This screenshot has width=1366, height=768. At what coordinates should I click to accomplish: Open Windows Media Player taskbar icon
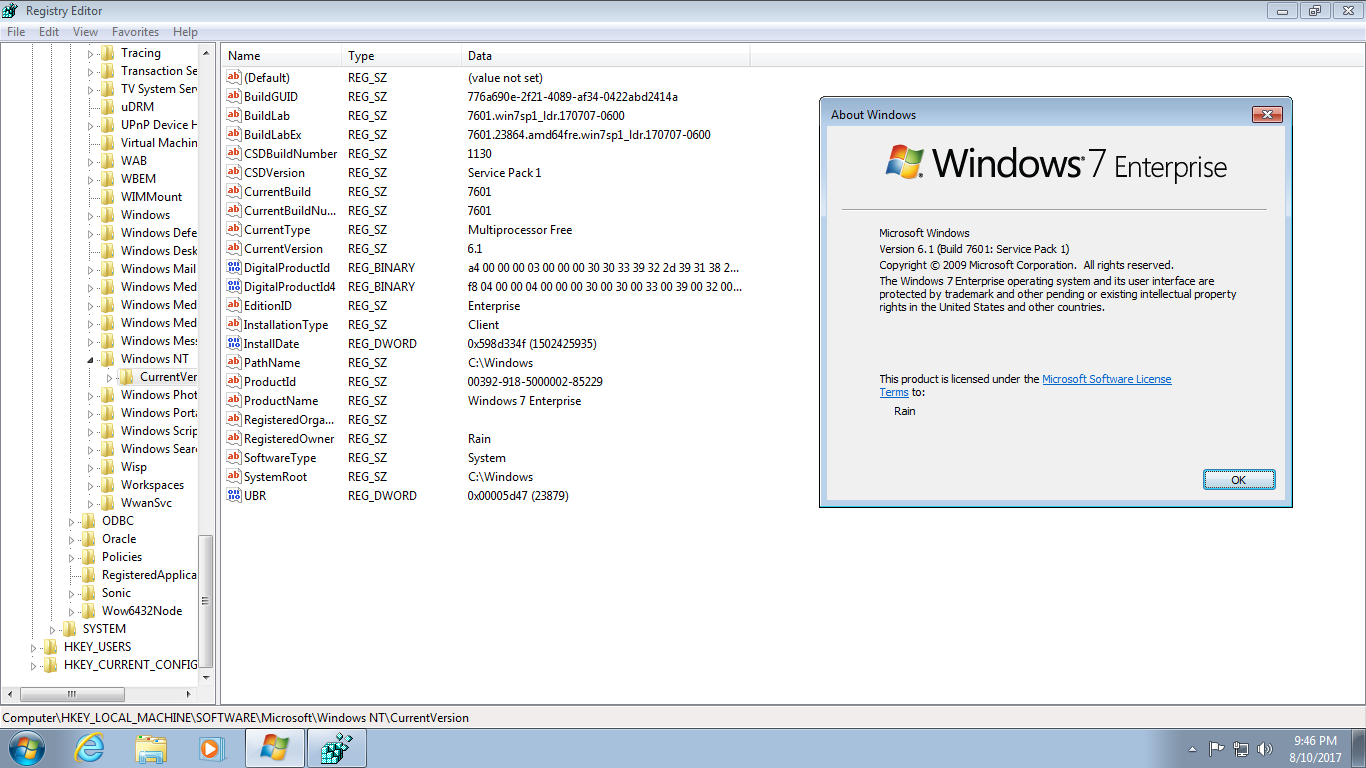tap(212, 748)
